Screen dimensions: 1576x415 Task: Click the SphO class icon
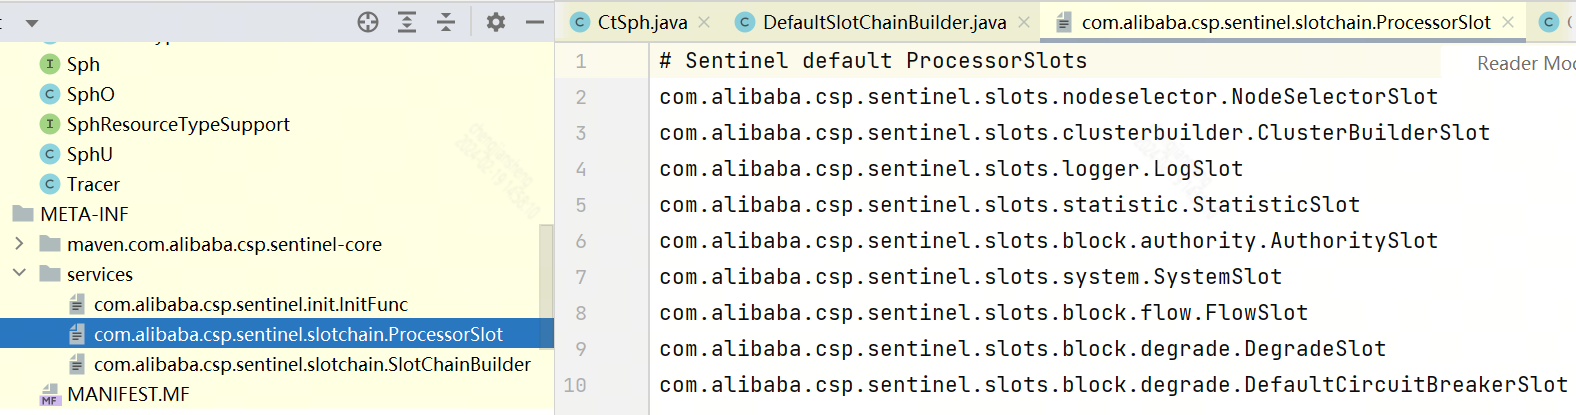point(50,94)
